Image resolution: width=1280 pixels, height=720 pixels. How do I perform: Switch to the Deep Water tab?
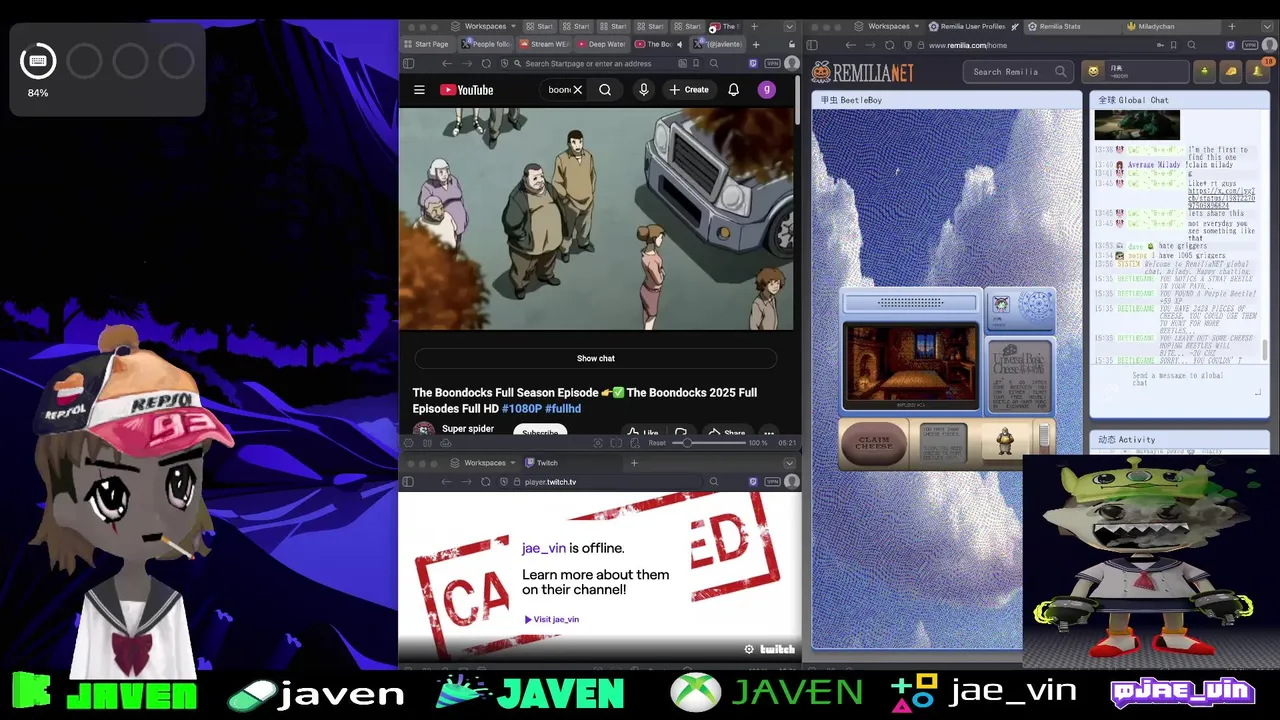(x=601, y=44)
